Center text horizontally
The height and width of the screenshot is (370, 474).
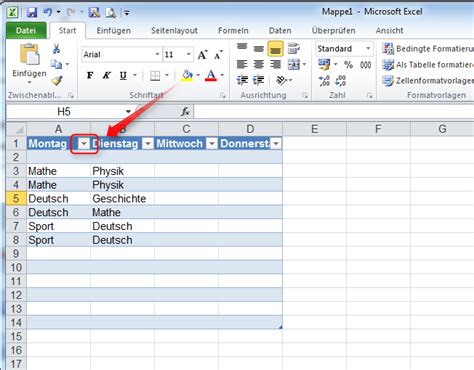point(259,64)
